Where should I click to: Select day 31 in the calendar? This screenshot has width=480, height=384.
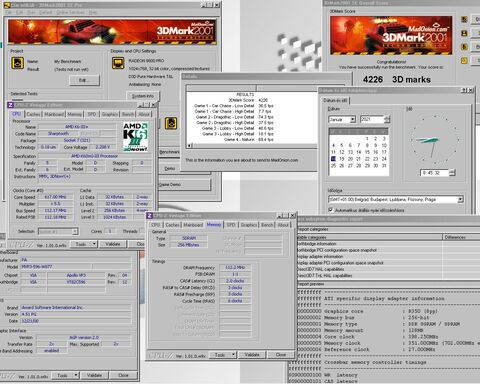point(384,166)
